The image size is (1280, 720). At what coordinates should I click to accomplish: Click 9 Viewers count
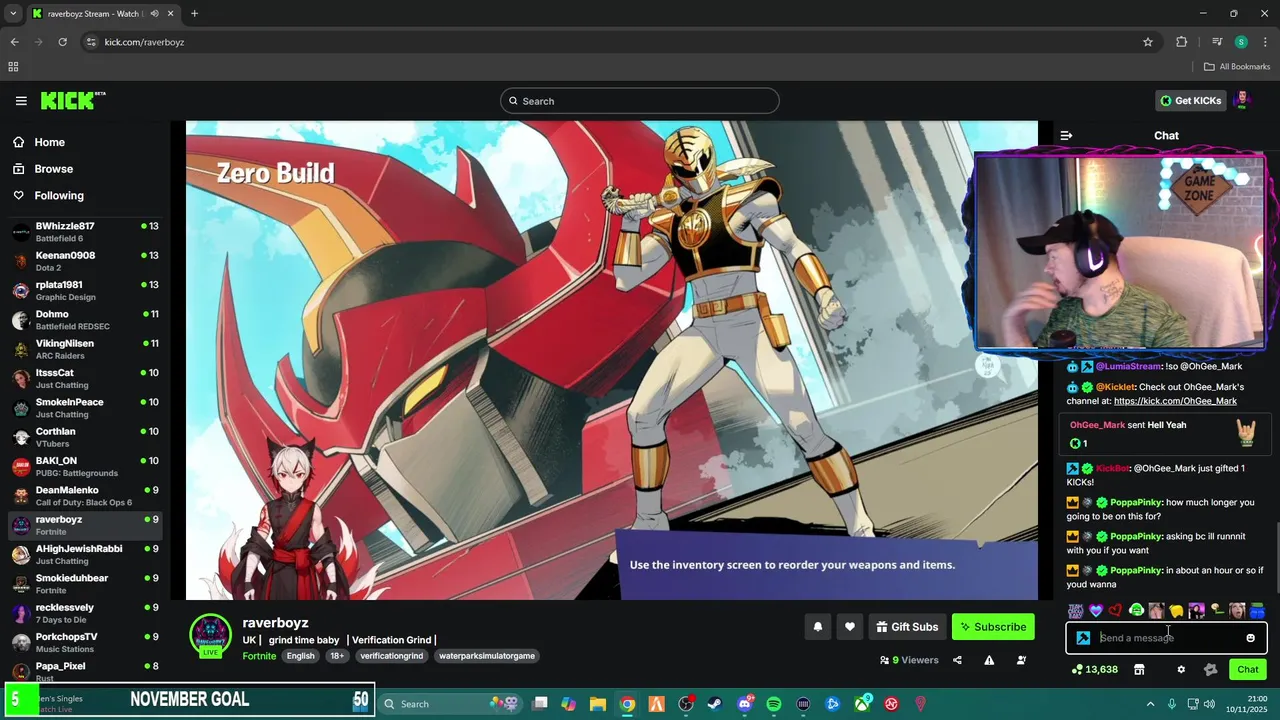pyautogui.click(x=909, y=660)
